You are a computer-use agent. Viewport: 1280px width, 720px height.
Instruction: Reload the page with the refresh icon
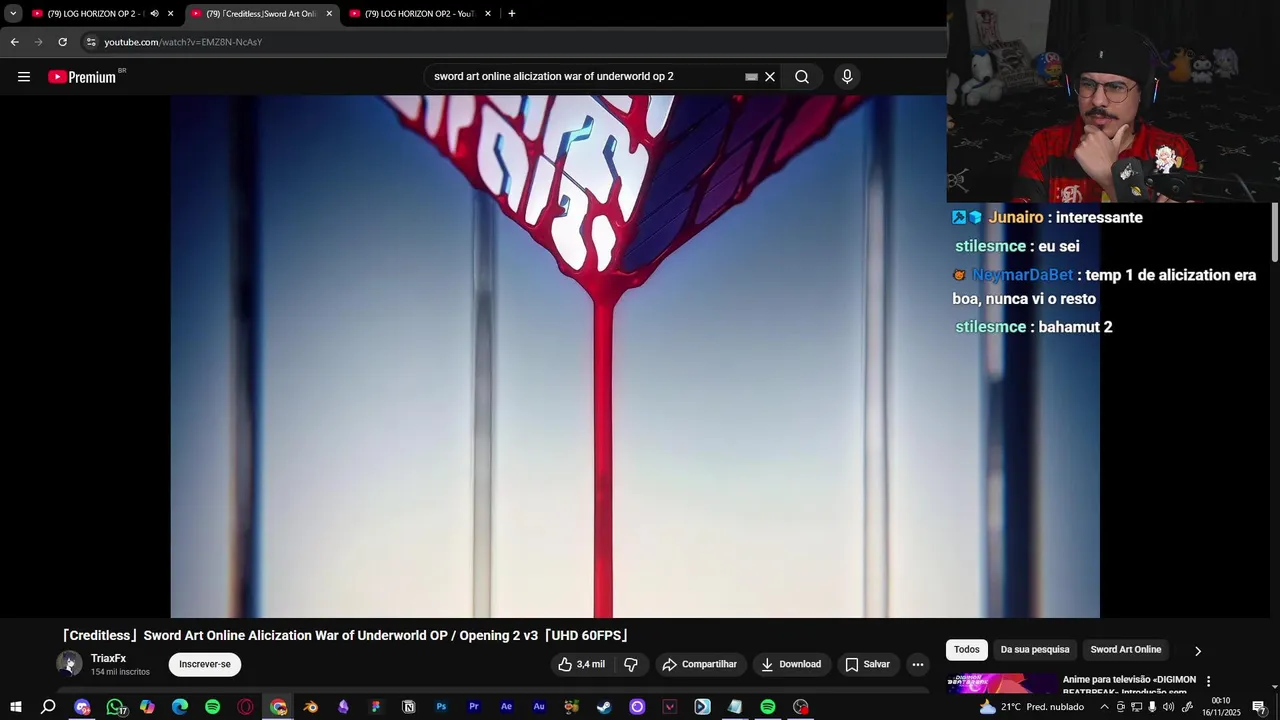point(62,42)
